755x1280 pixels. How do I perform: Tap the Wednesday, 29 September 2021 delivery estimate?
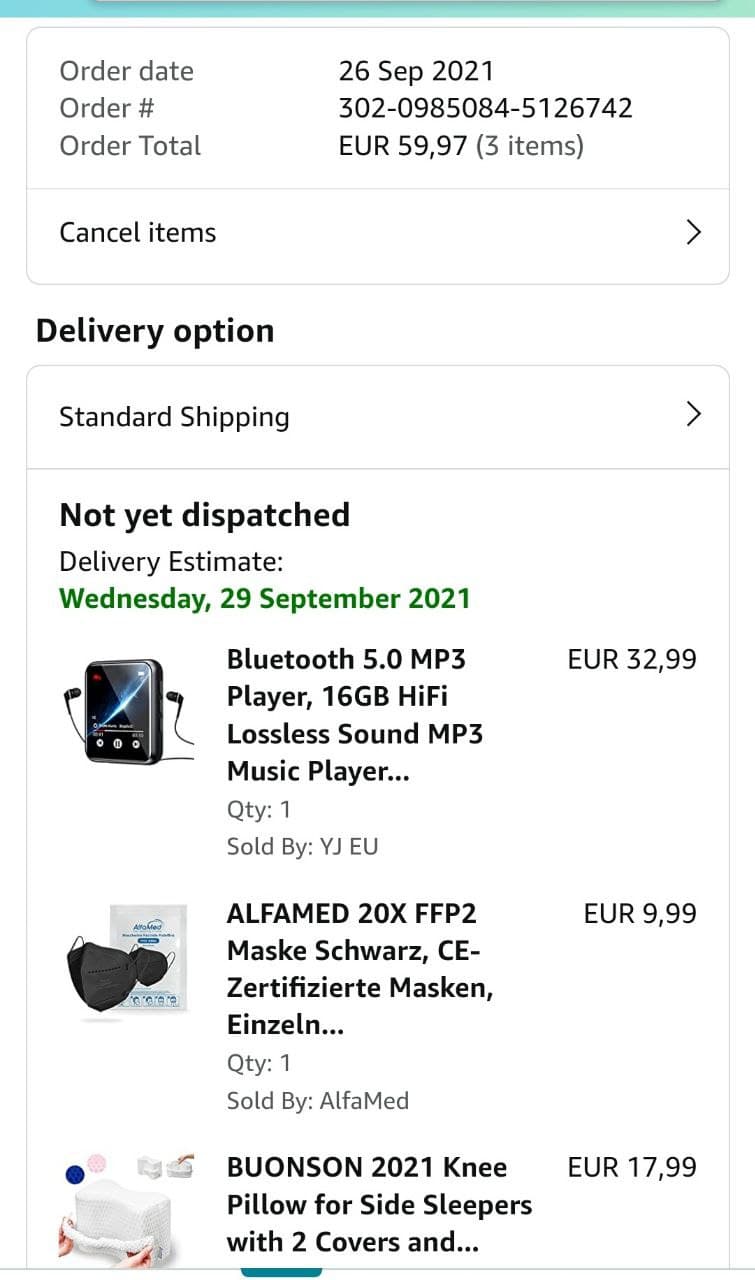264,599
